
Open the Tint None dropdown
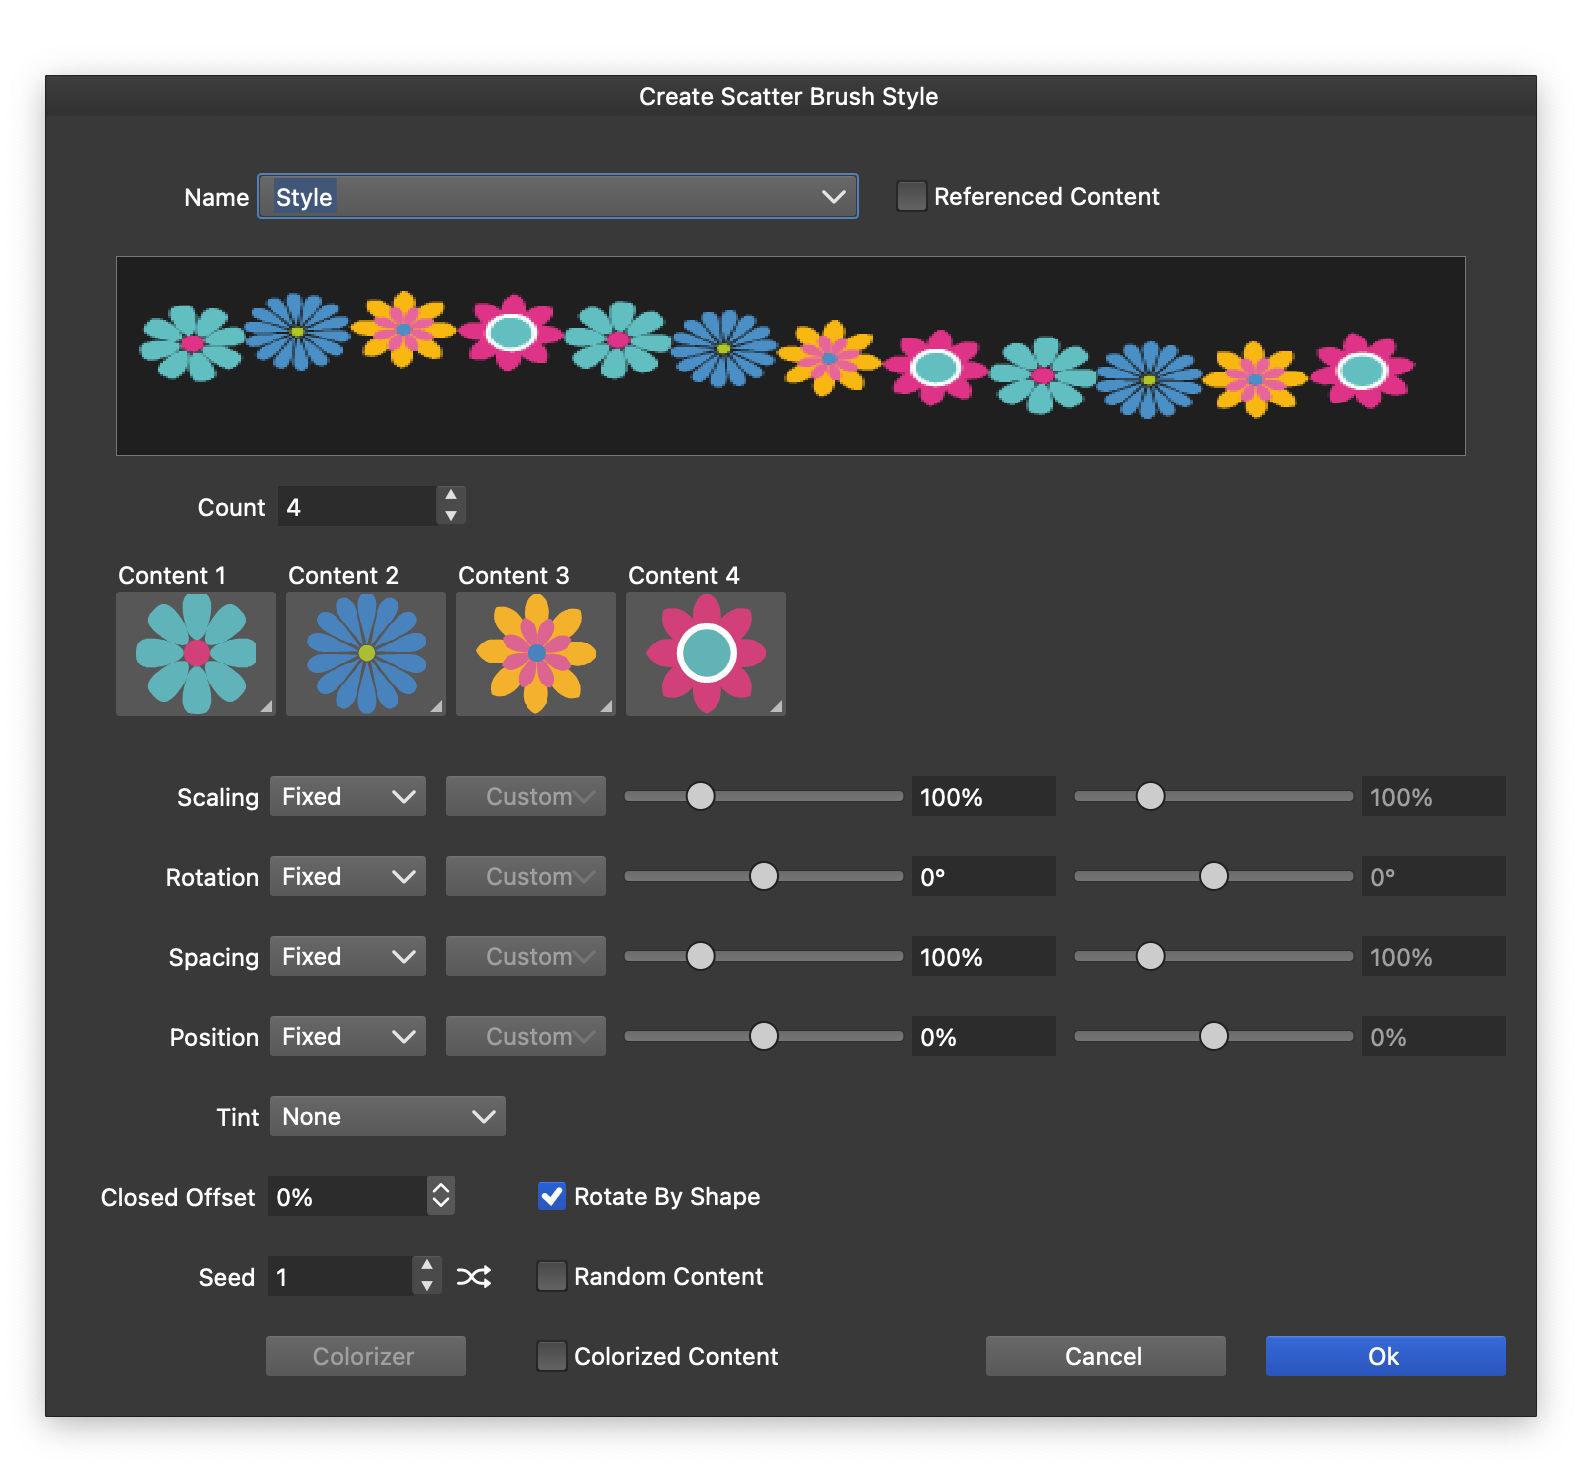[387, 1117]
